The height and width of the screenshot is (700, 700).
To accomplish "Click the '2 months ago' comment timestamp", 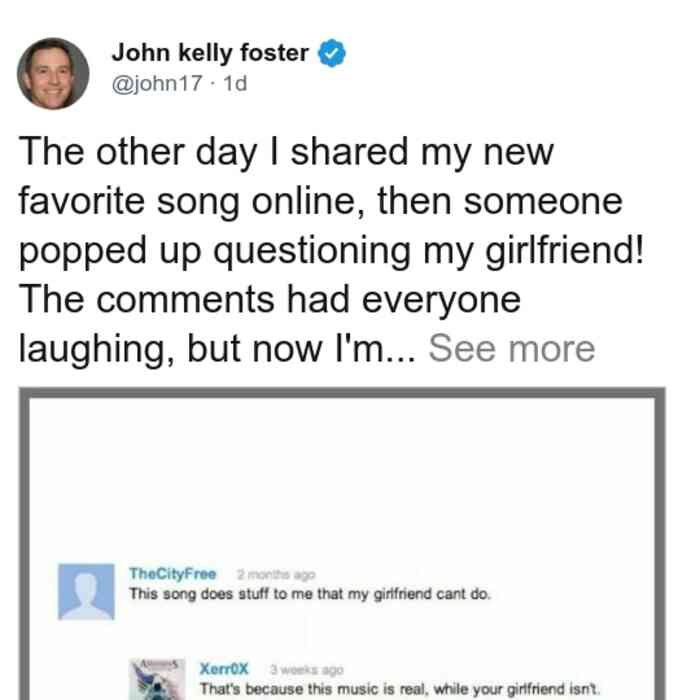I will coord(276,575).
